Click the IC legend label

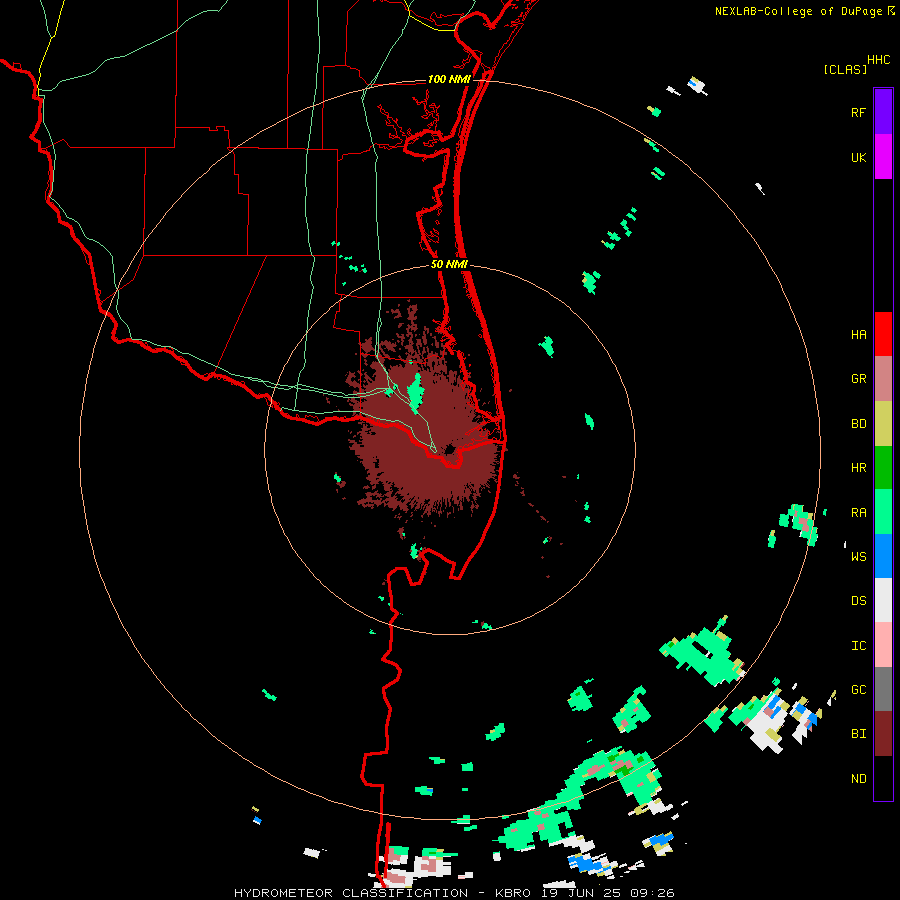click(858, 646)
